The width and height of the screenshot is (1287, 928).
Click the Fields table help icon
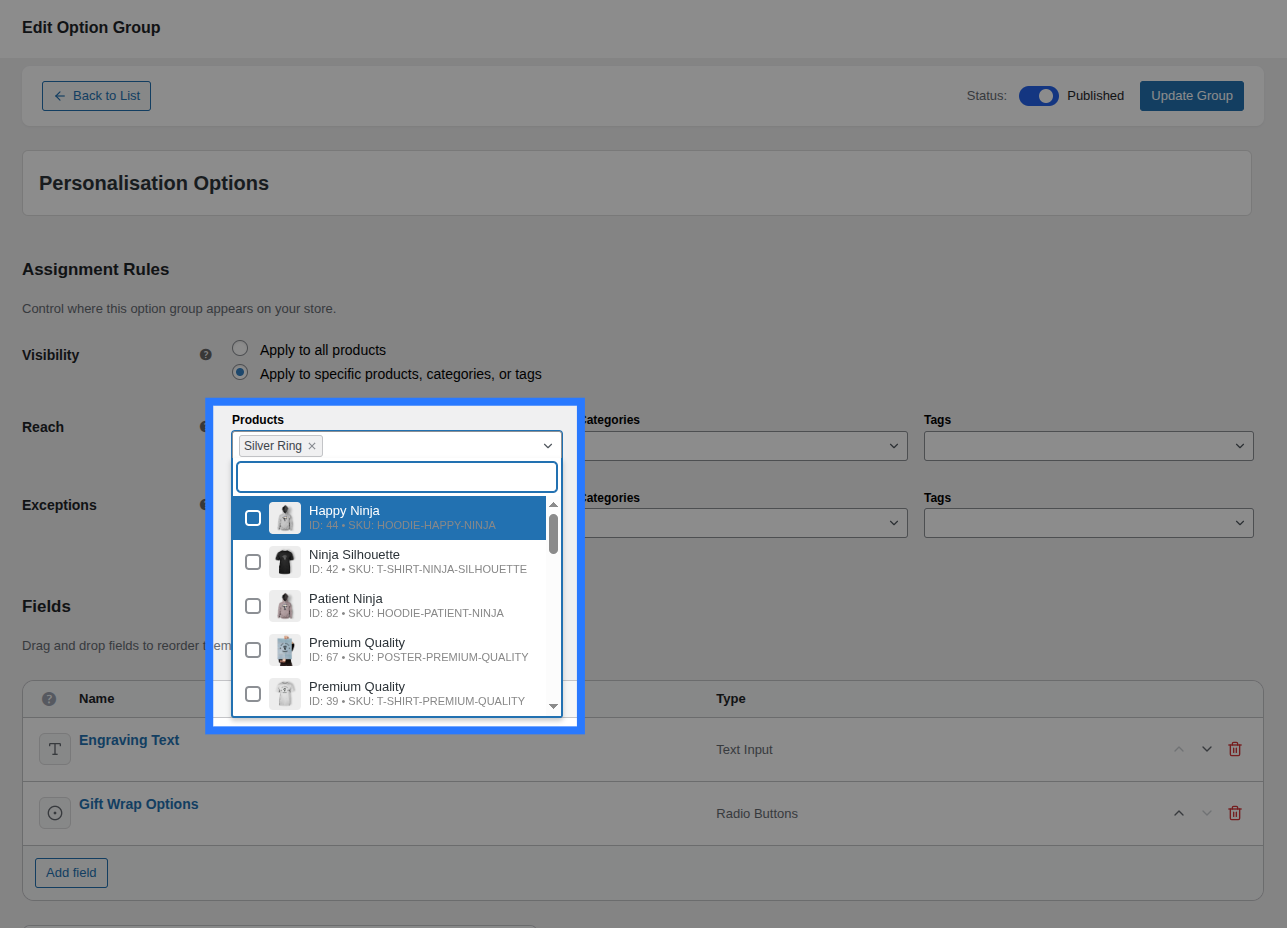pyautogui.click(x=49, y=699)
